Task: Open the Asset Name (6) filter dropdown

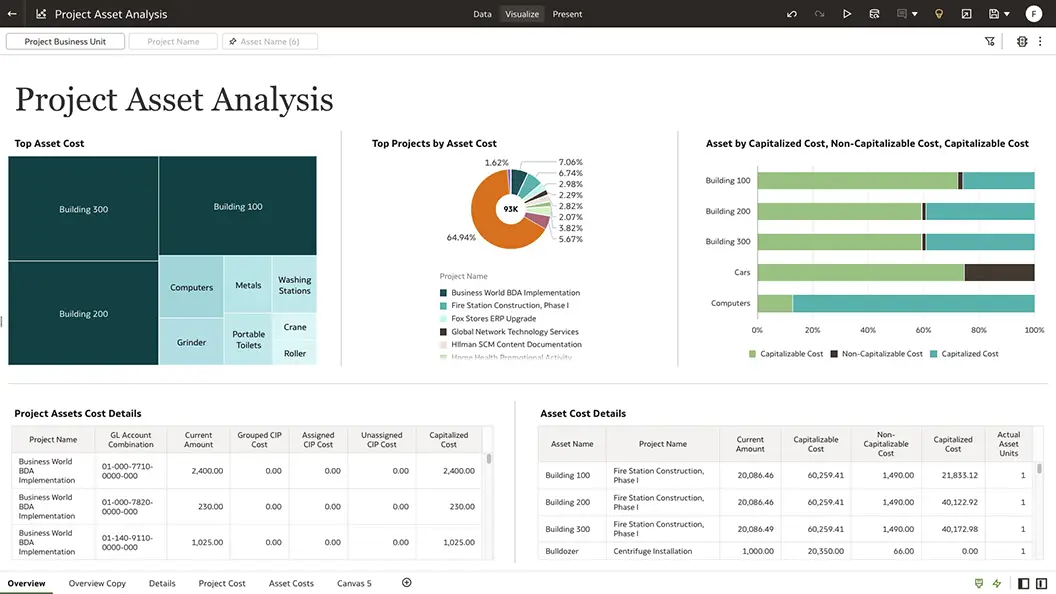Action: [268, 41]
